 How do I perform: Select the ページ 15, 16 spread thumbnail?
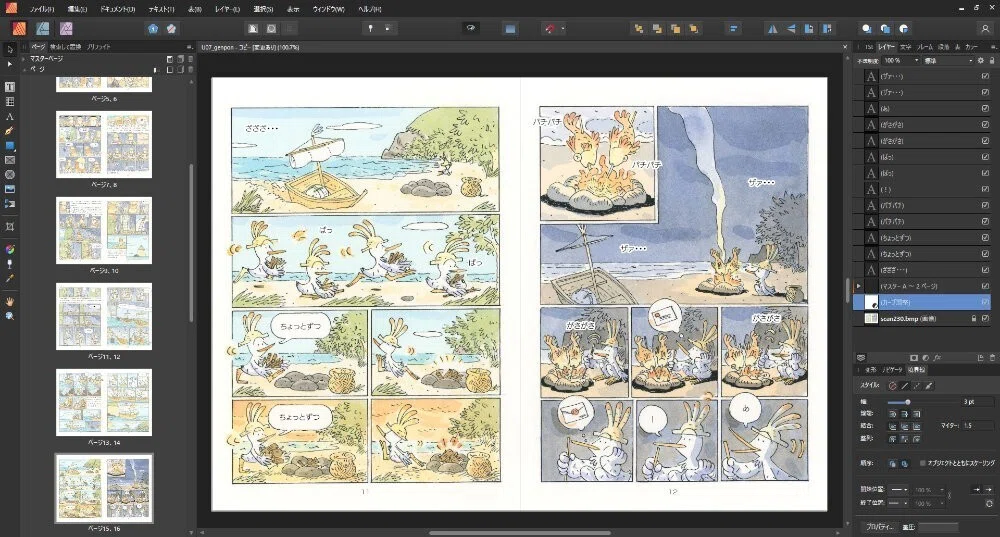[x=104, y=489]
